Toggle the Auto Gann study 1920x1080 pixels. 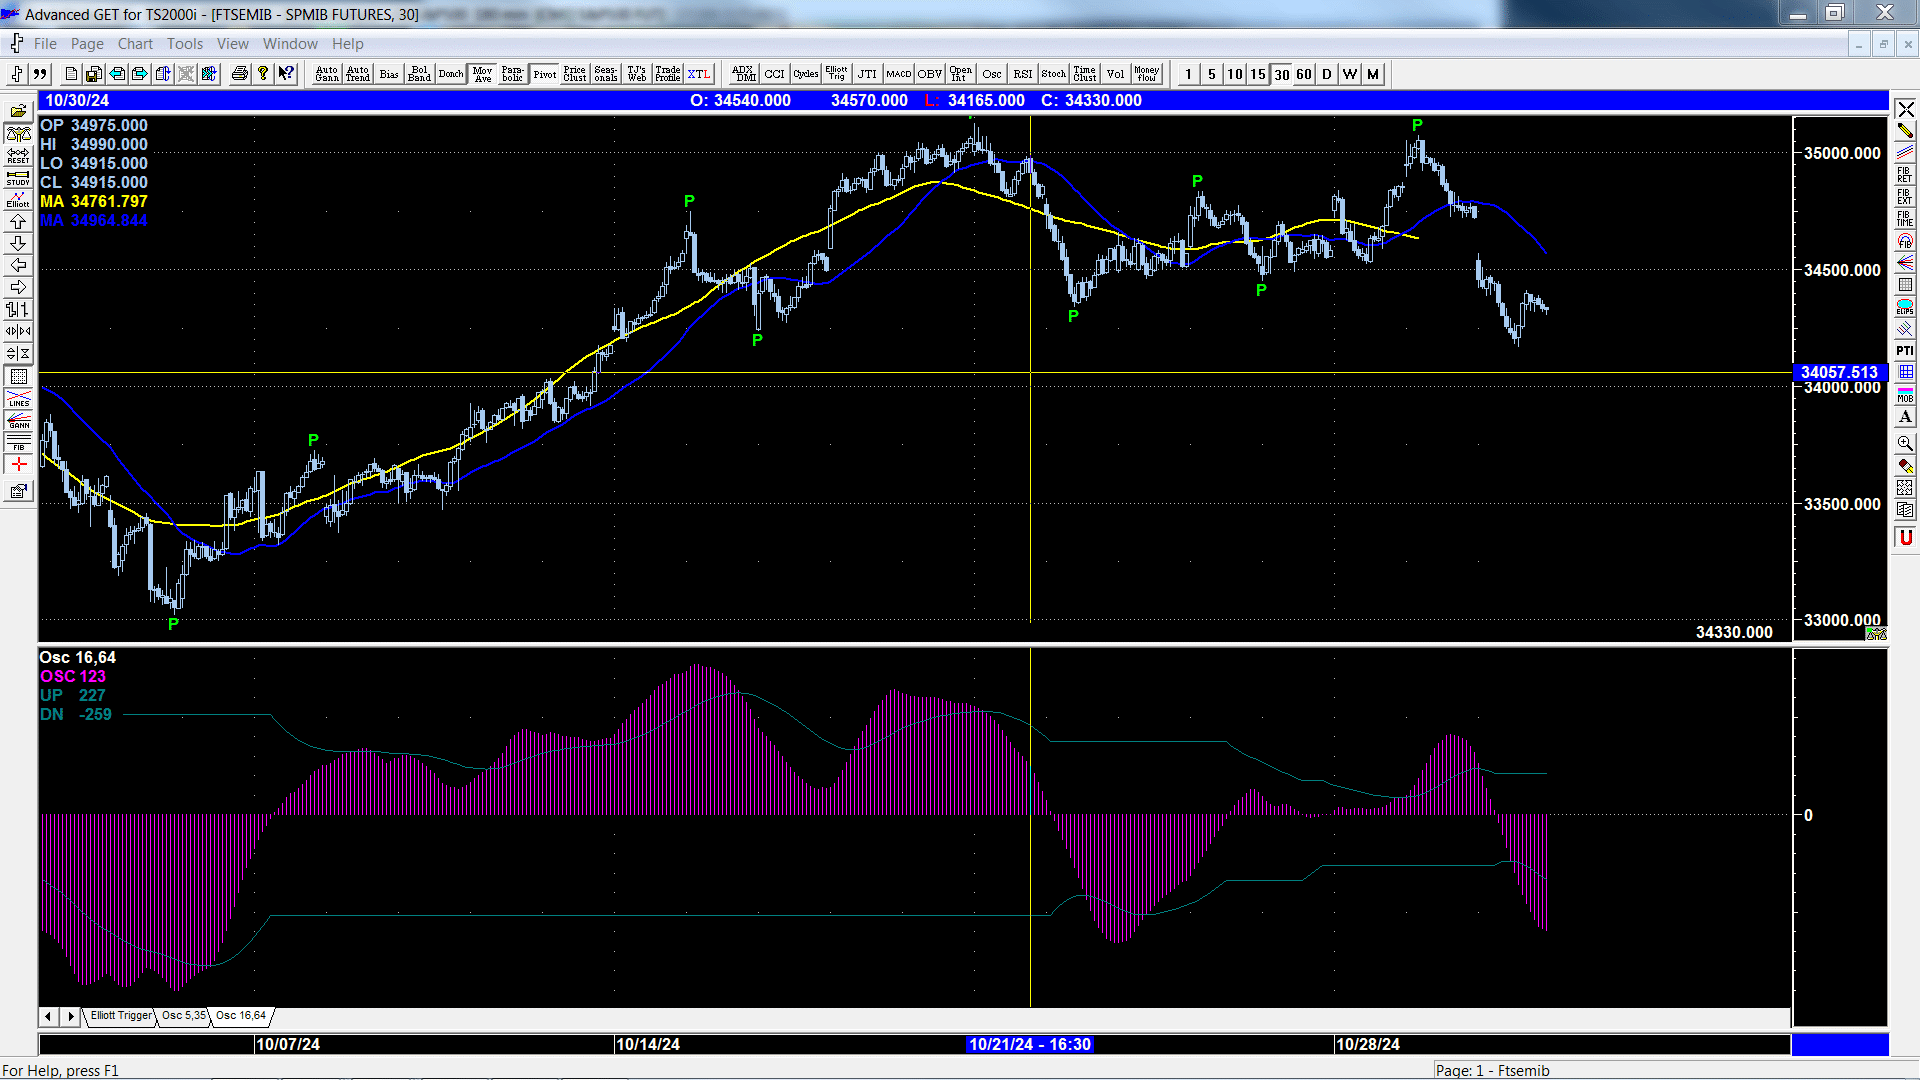tap(327, 74)
